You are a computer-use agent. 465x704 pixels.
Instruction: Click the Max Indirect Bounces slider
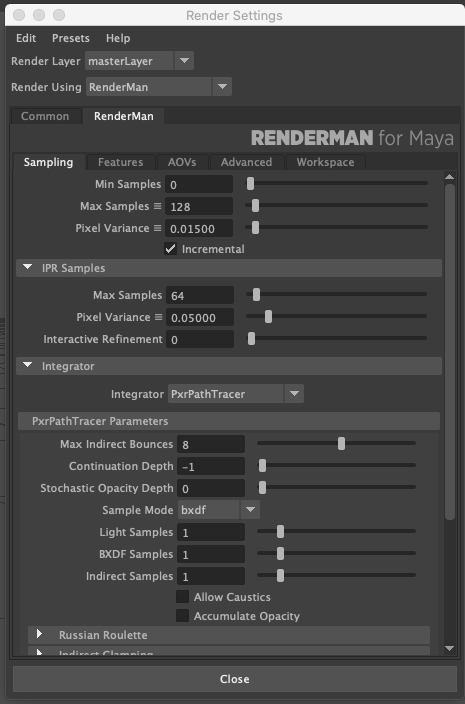(x=336, y=444)
